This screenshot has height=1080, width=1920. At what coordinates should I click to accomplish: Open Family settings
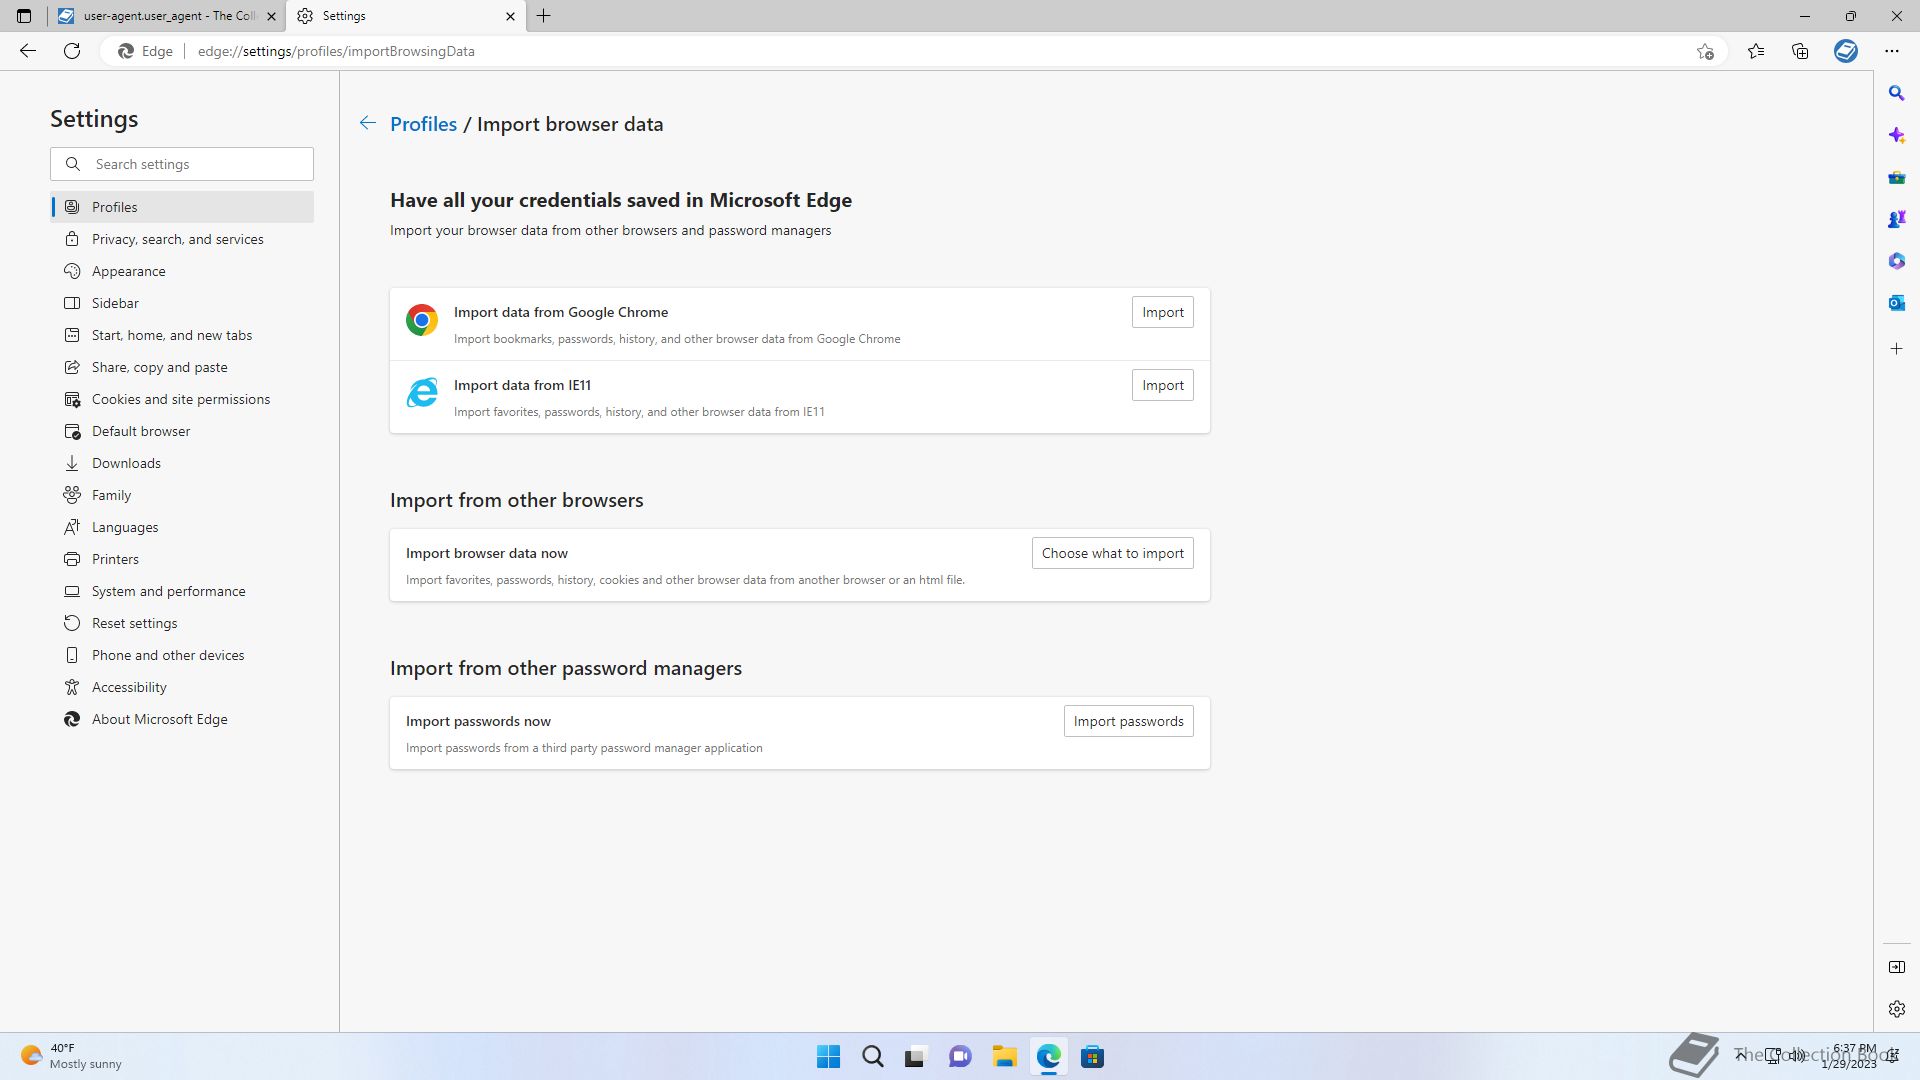(x=182, y=495)
